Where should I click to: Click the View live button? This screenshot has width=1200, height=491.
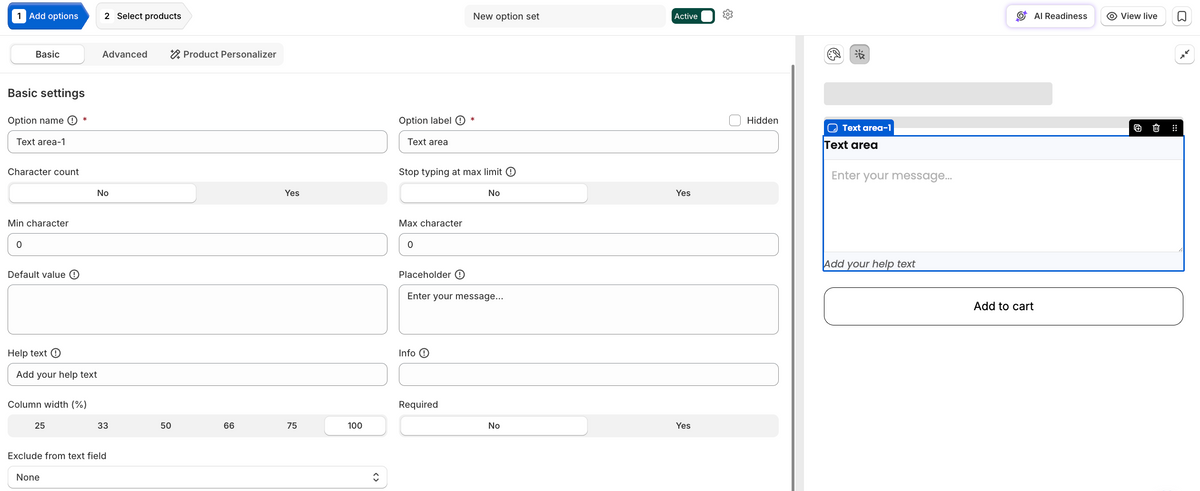pos(1132,16)
